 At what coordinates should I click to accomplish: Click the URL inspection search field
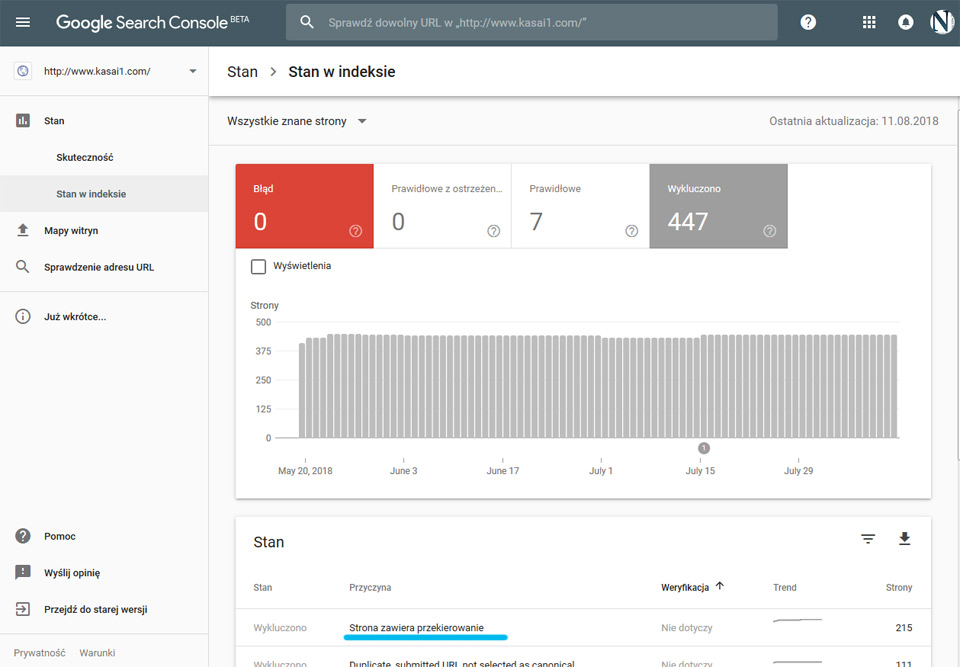coord(532,23)
